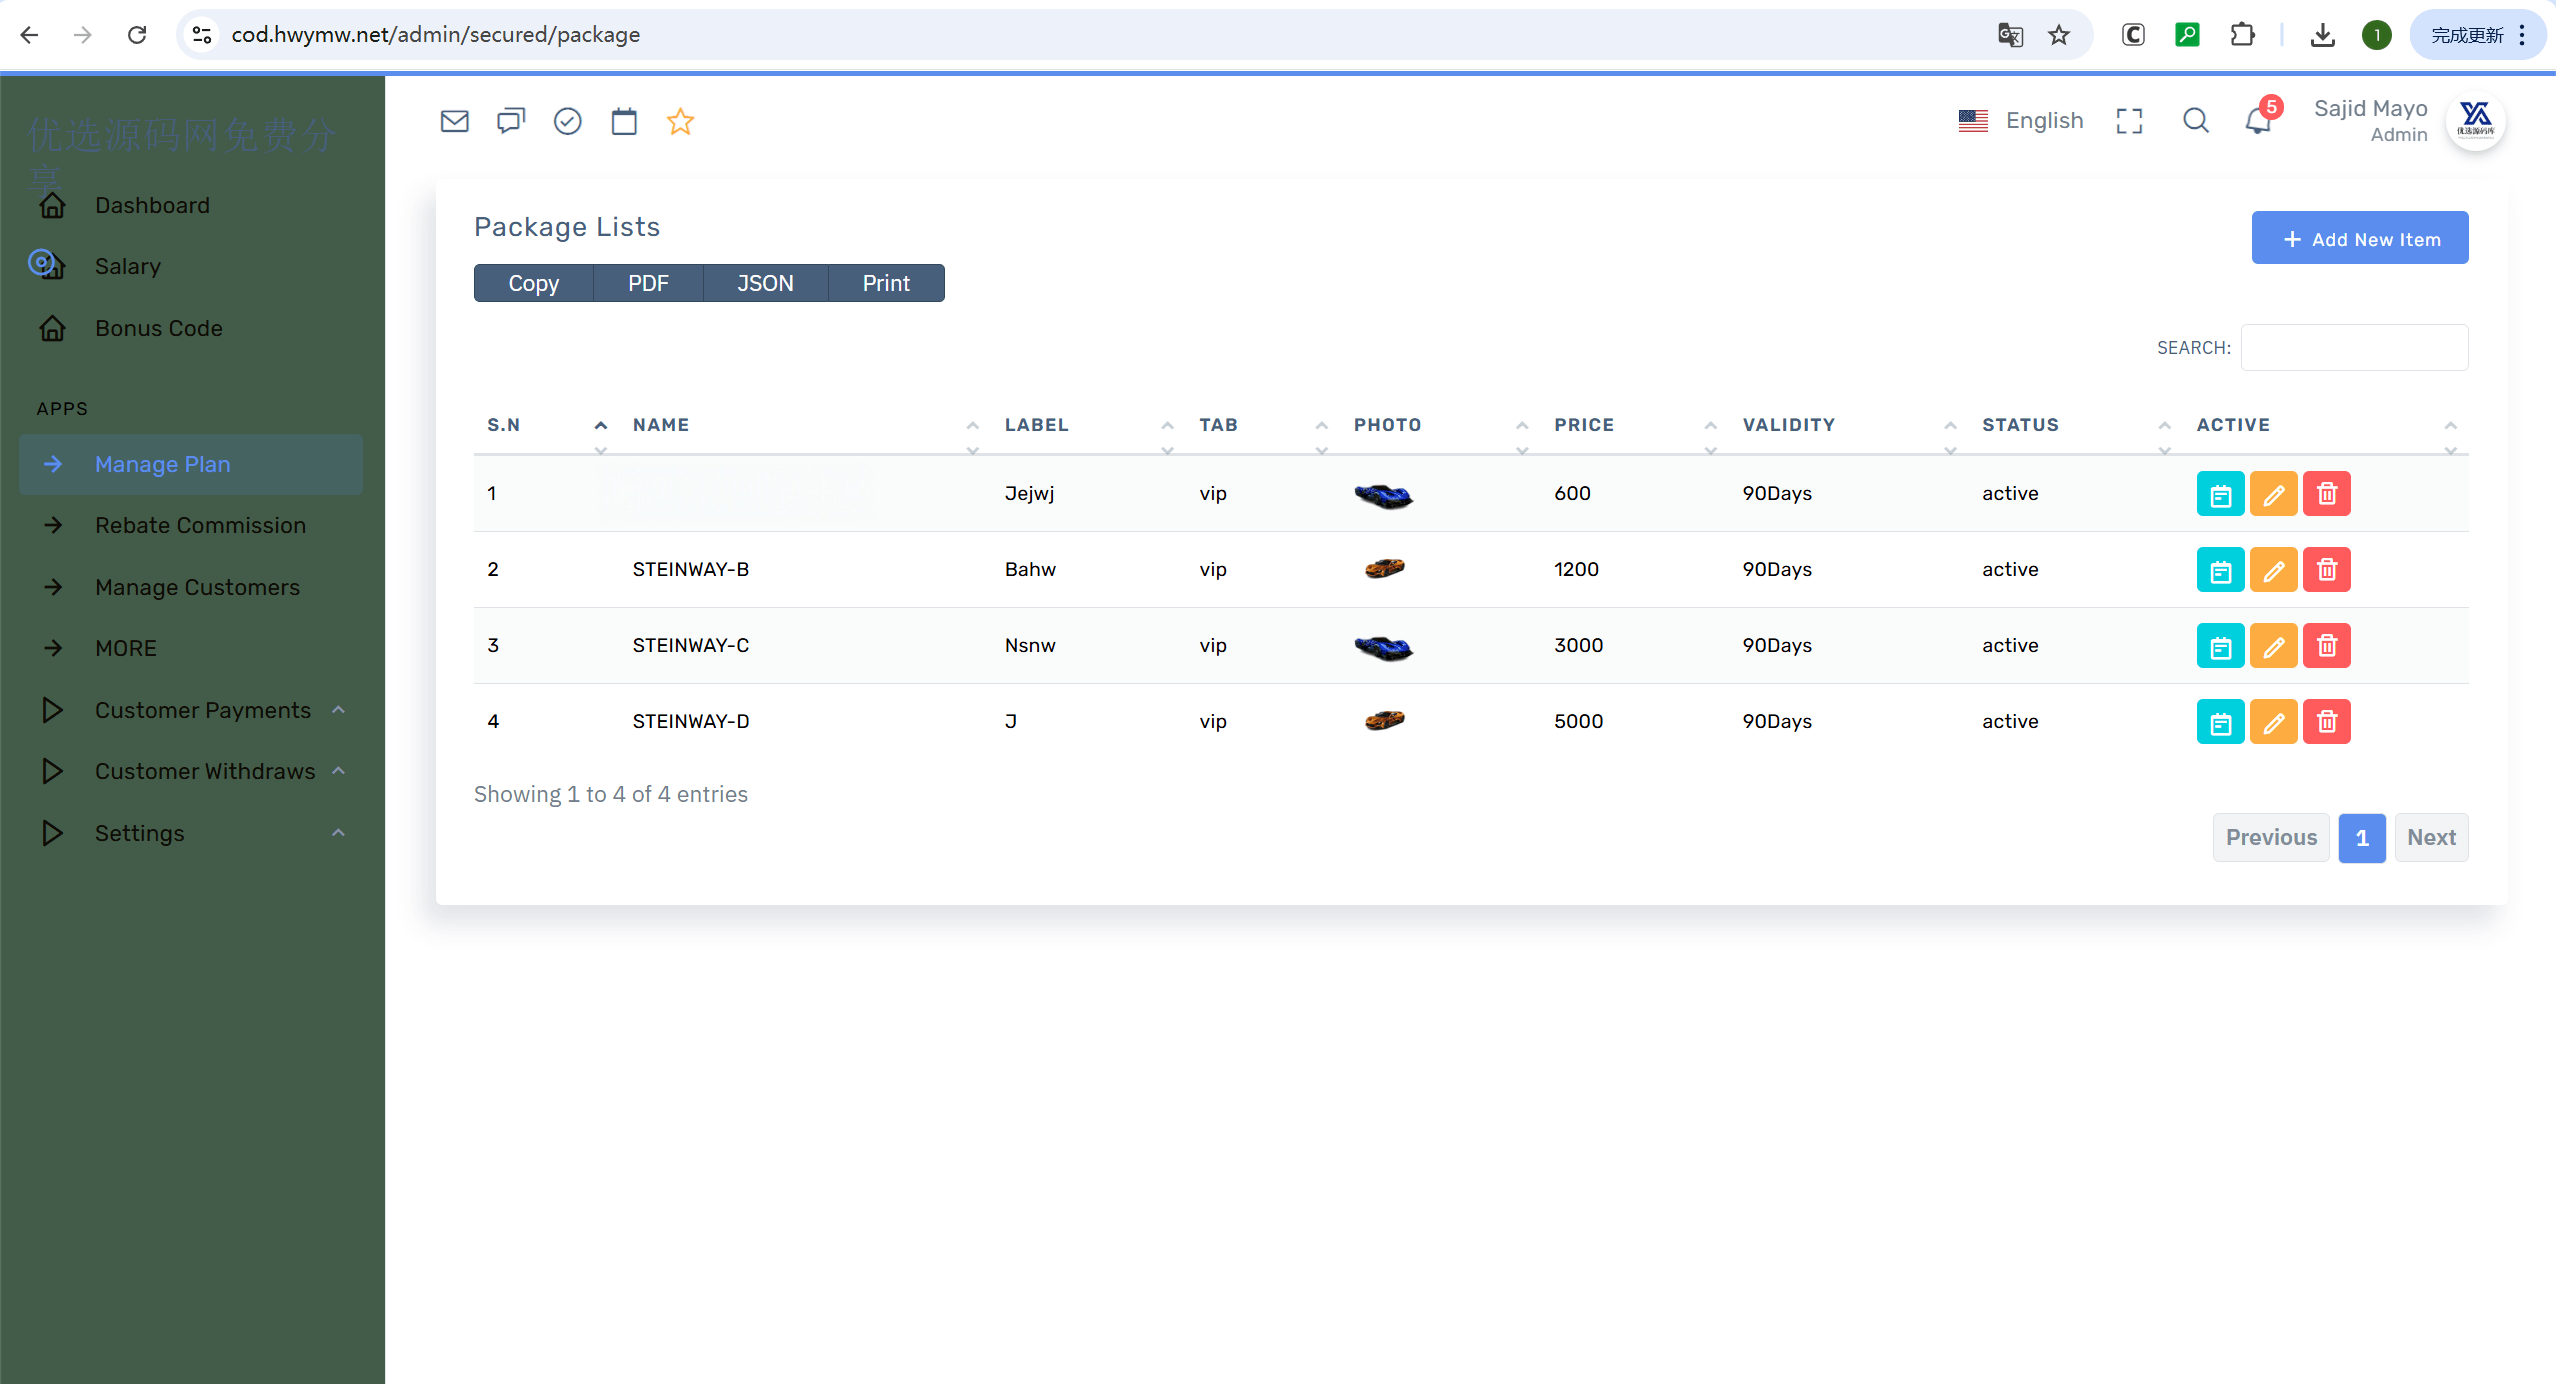The height and width of the screenshot is (1384, 2556).
Task: Open the checkmark tasks icon
Action: tap(567, 121)
